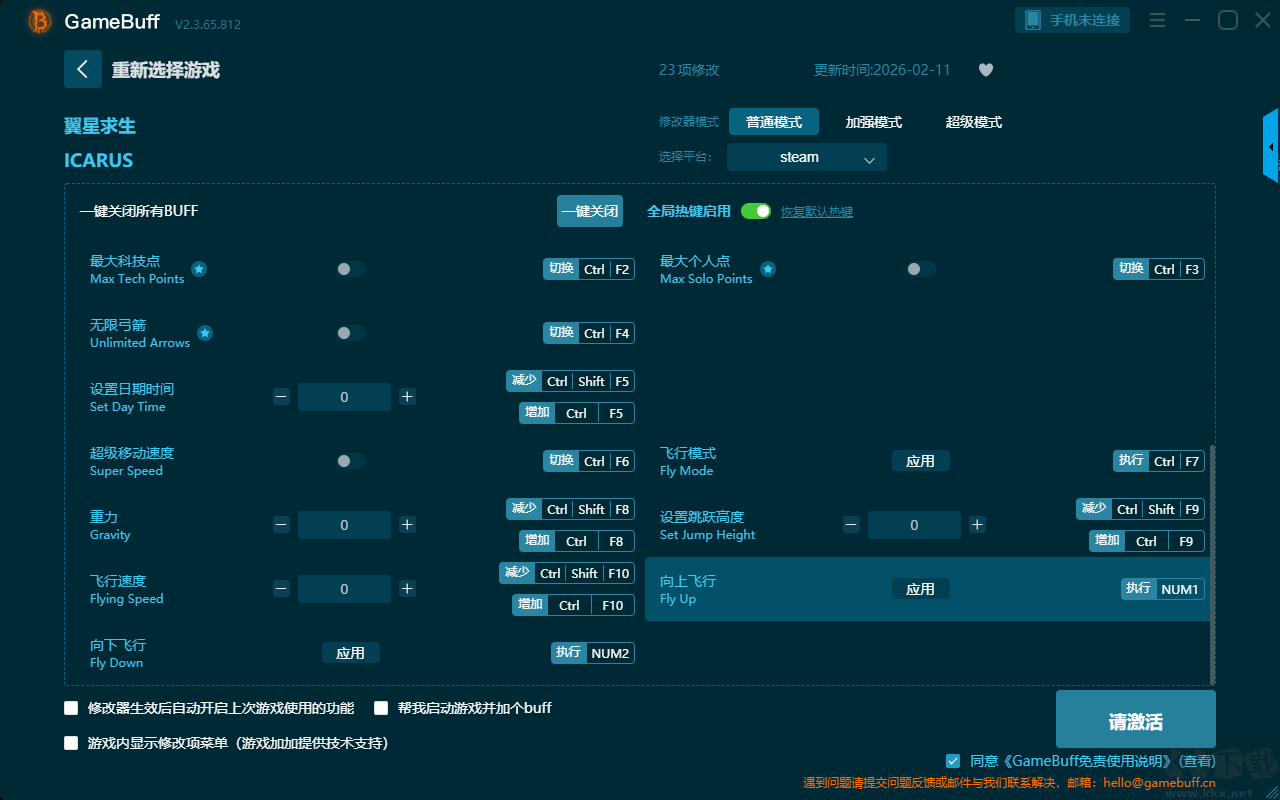
Task: Switch to 超级模式 mode tab
Action: click(974, 122)
